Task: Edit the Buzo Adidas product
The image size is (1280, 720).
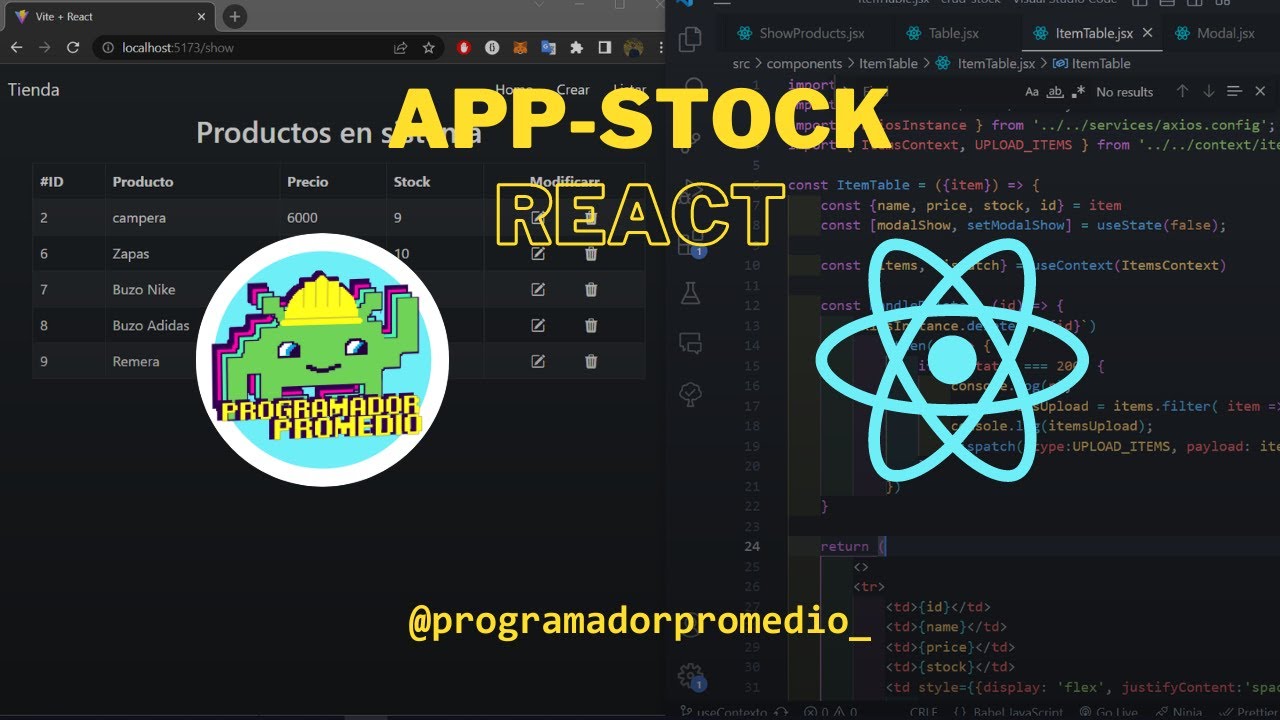Action: click(x=538, y=325)
